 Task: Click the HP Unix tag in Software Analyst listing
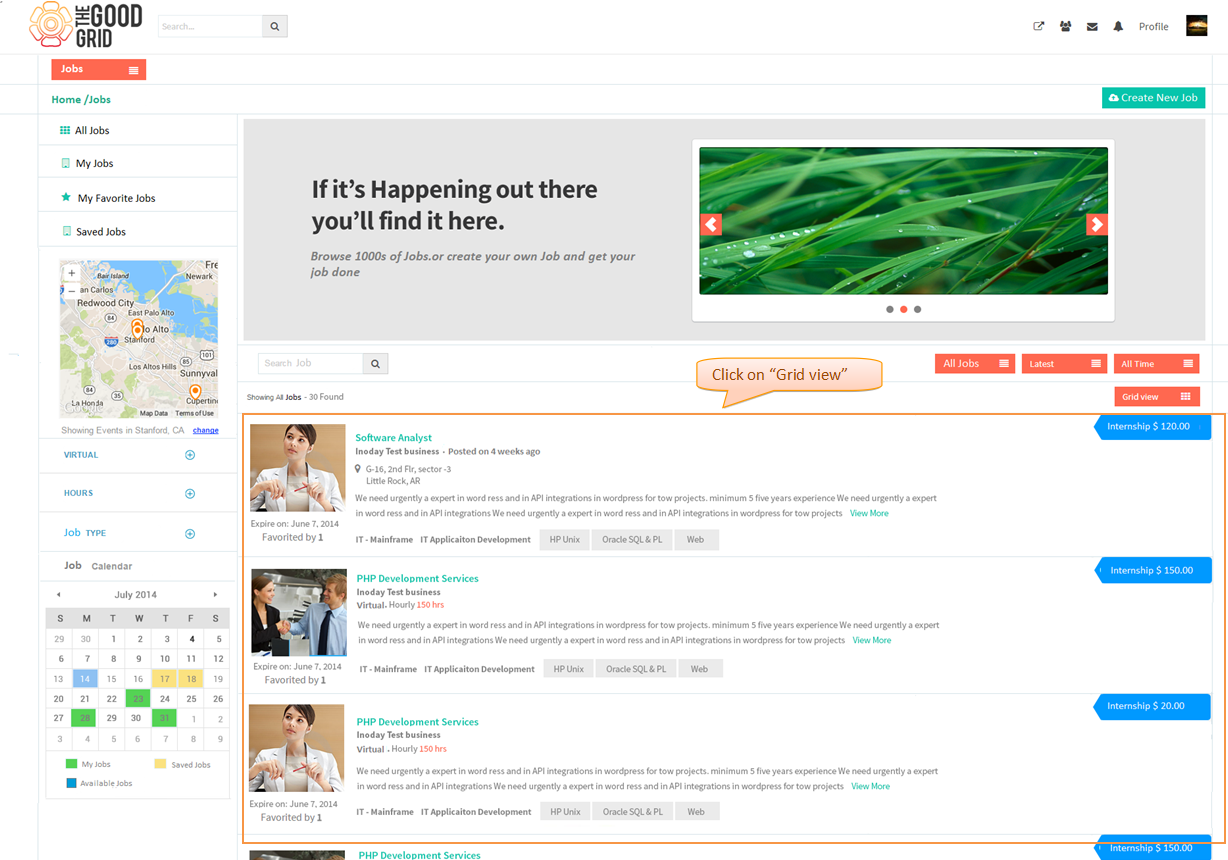pos(565,540)
